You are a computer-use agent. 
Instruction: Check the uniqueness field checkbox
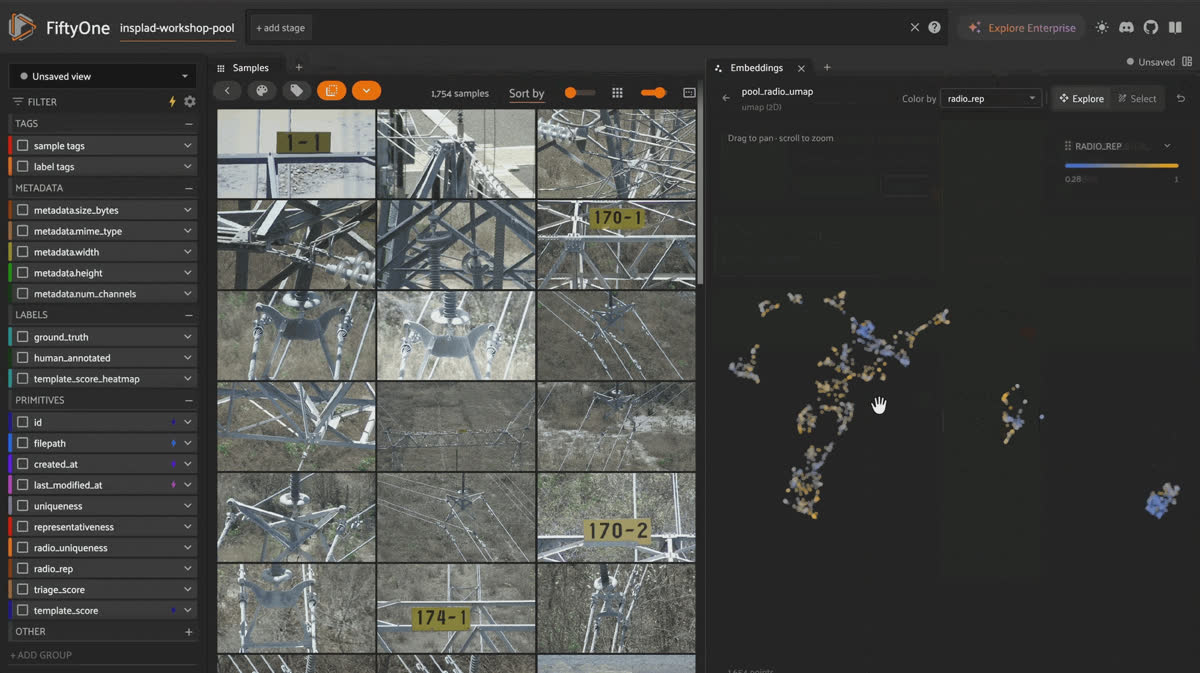pyautogui.click(x=23, y=506)
